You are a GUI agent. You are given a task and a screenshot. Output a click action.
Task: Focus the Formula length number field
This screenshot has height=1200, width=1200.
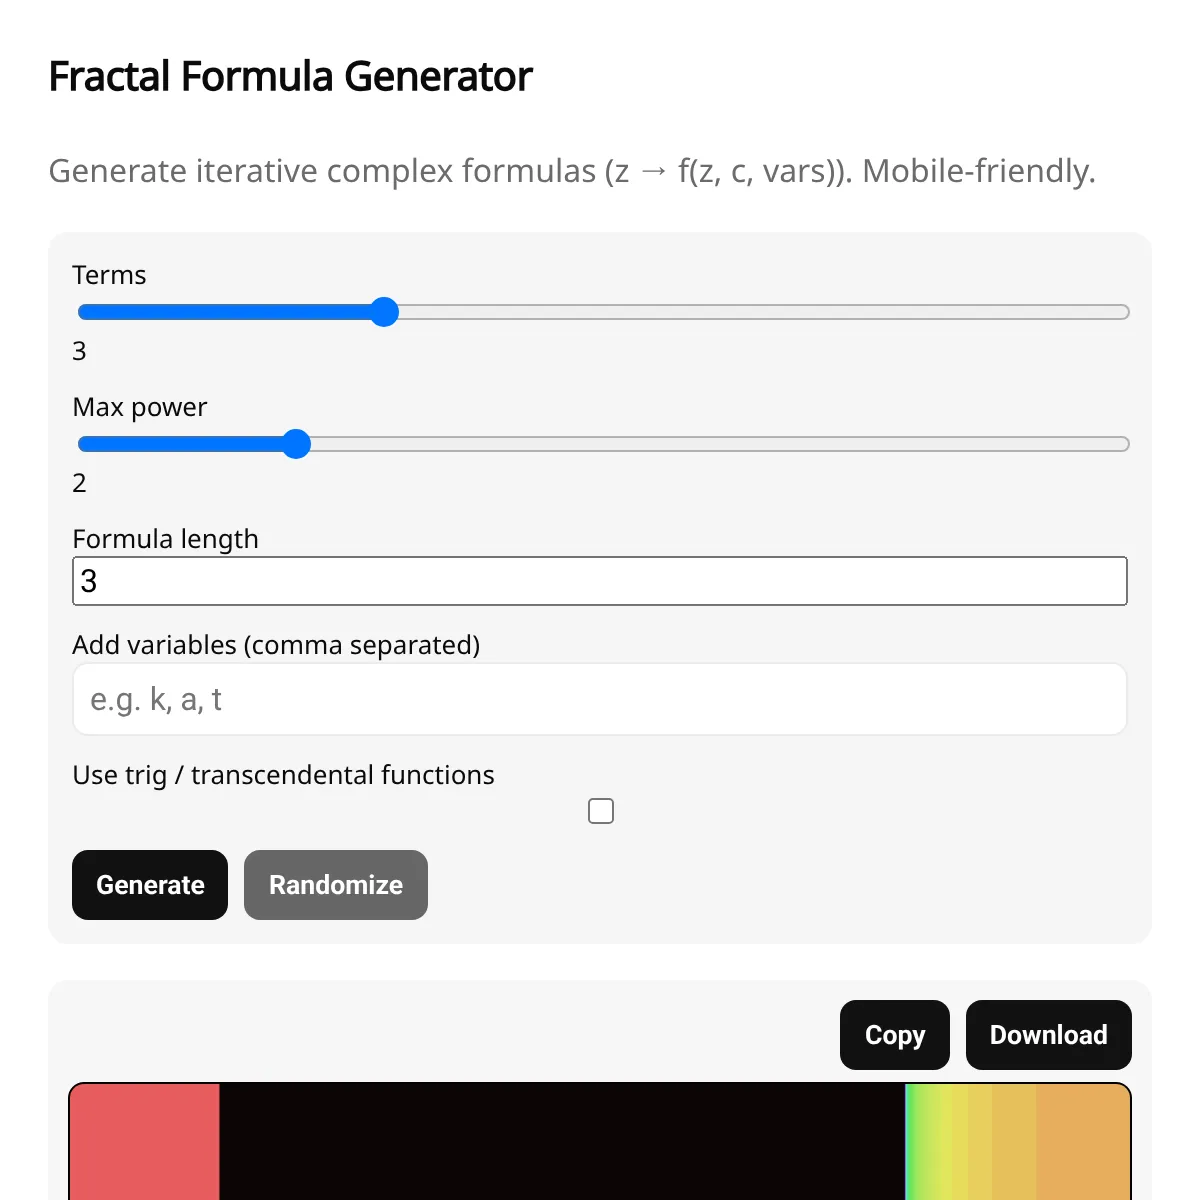pyautogui.click(x=600, y=581)
